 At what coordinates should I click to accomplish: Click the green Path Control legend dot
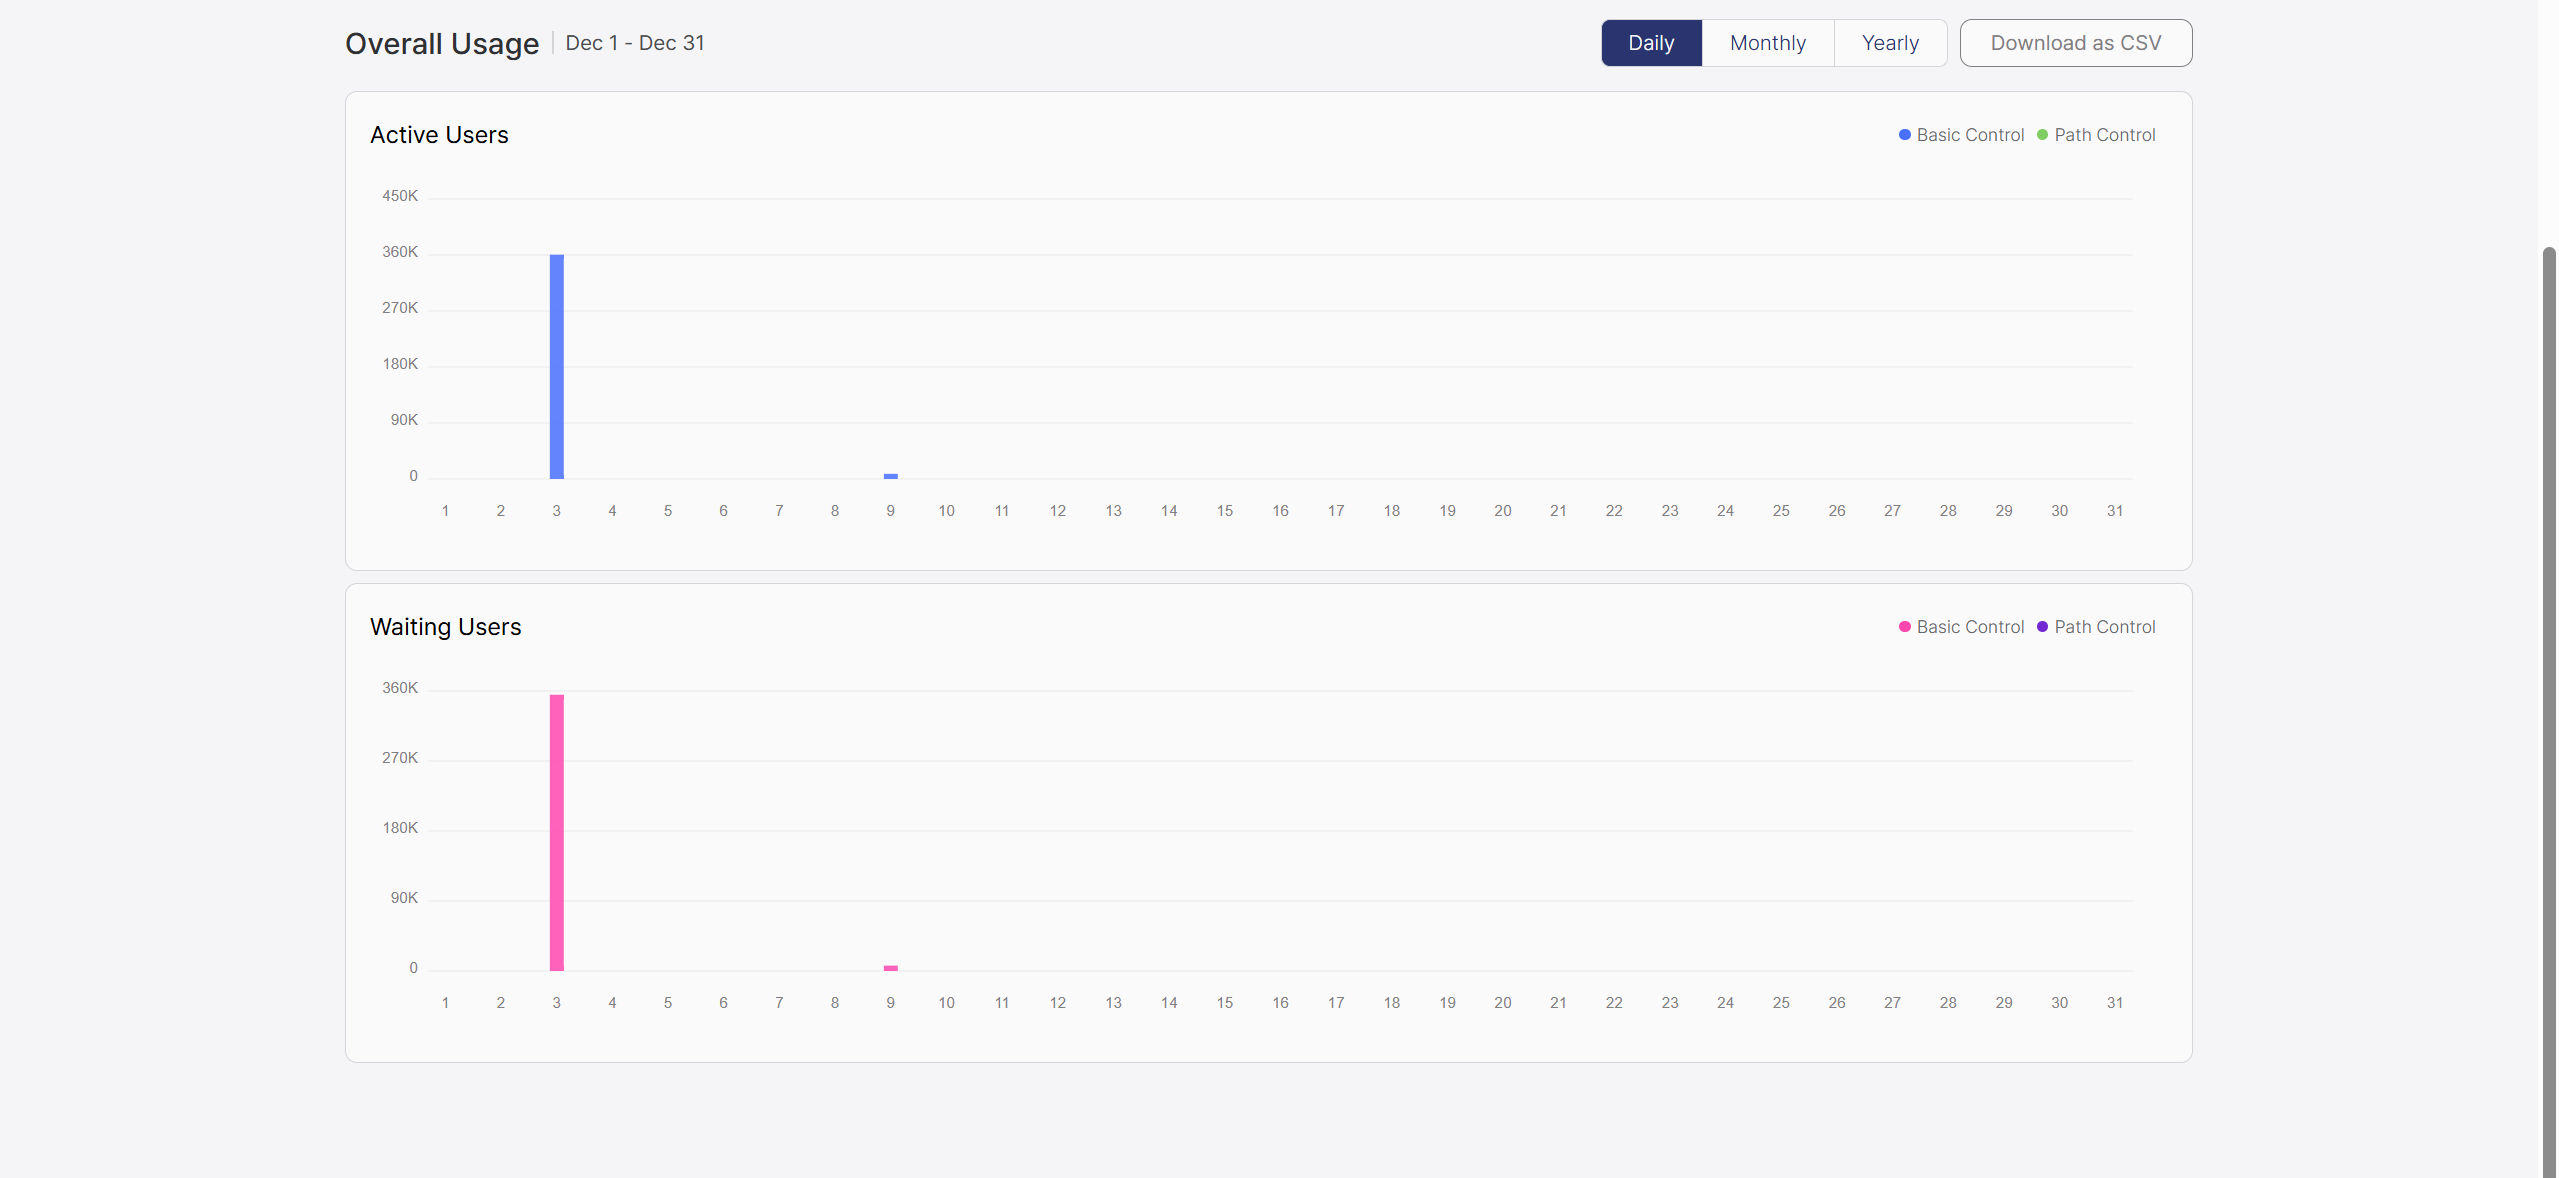(x=2042, y=135)
